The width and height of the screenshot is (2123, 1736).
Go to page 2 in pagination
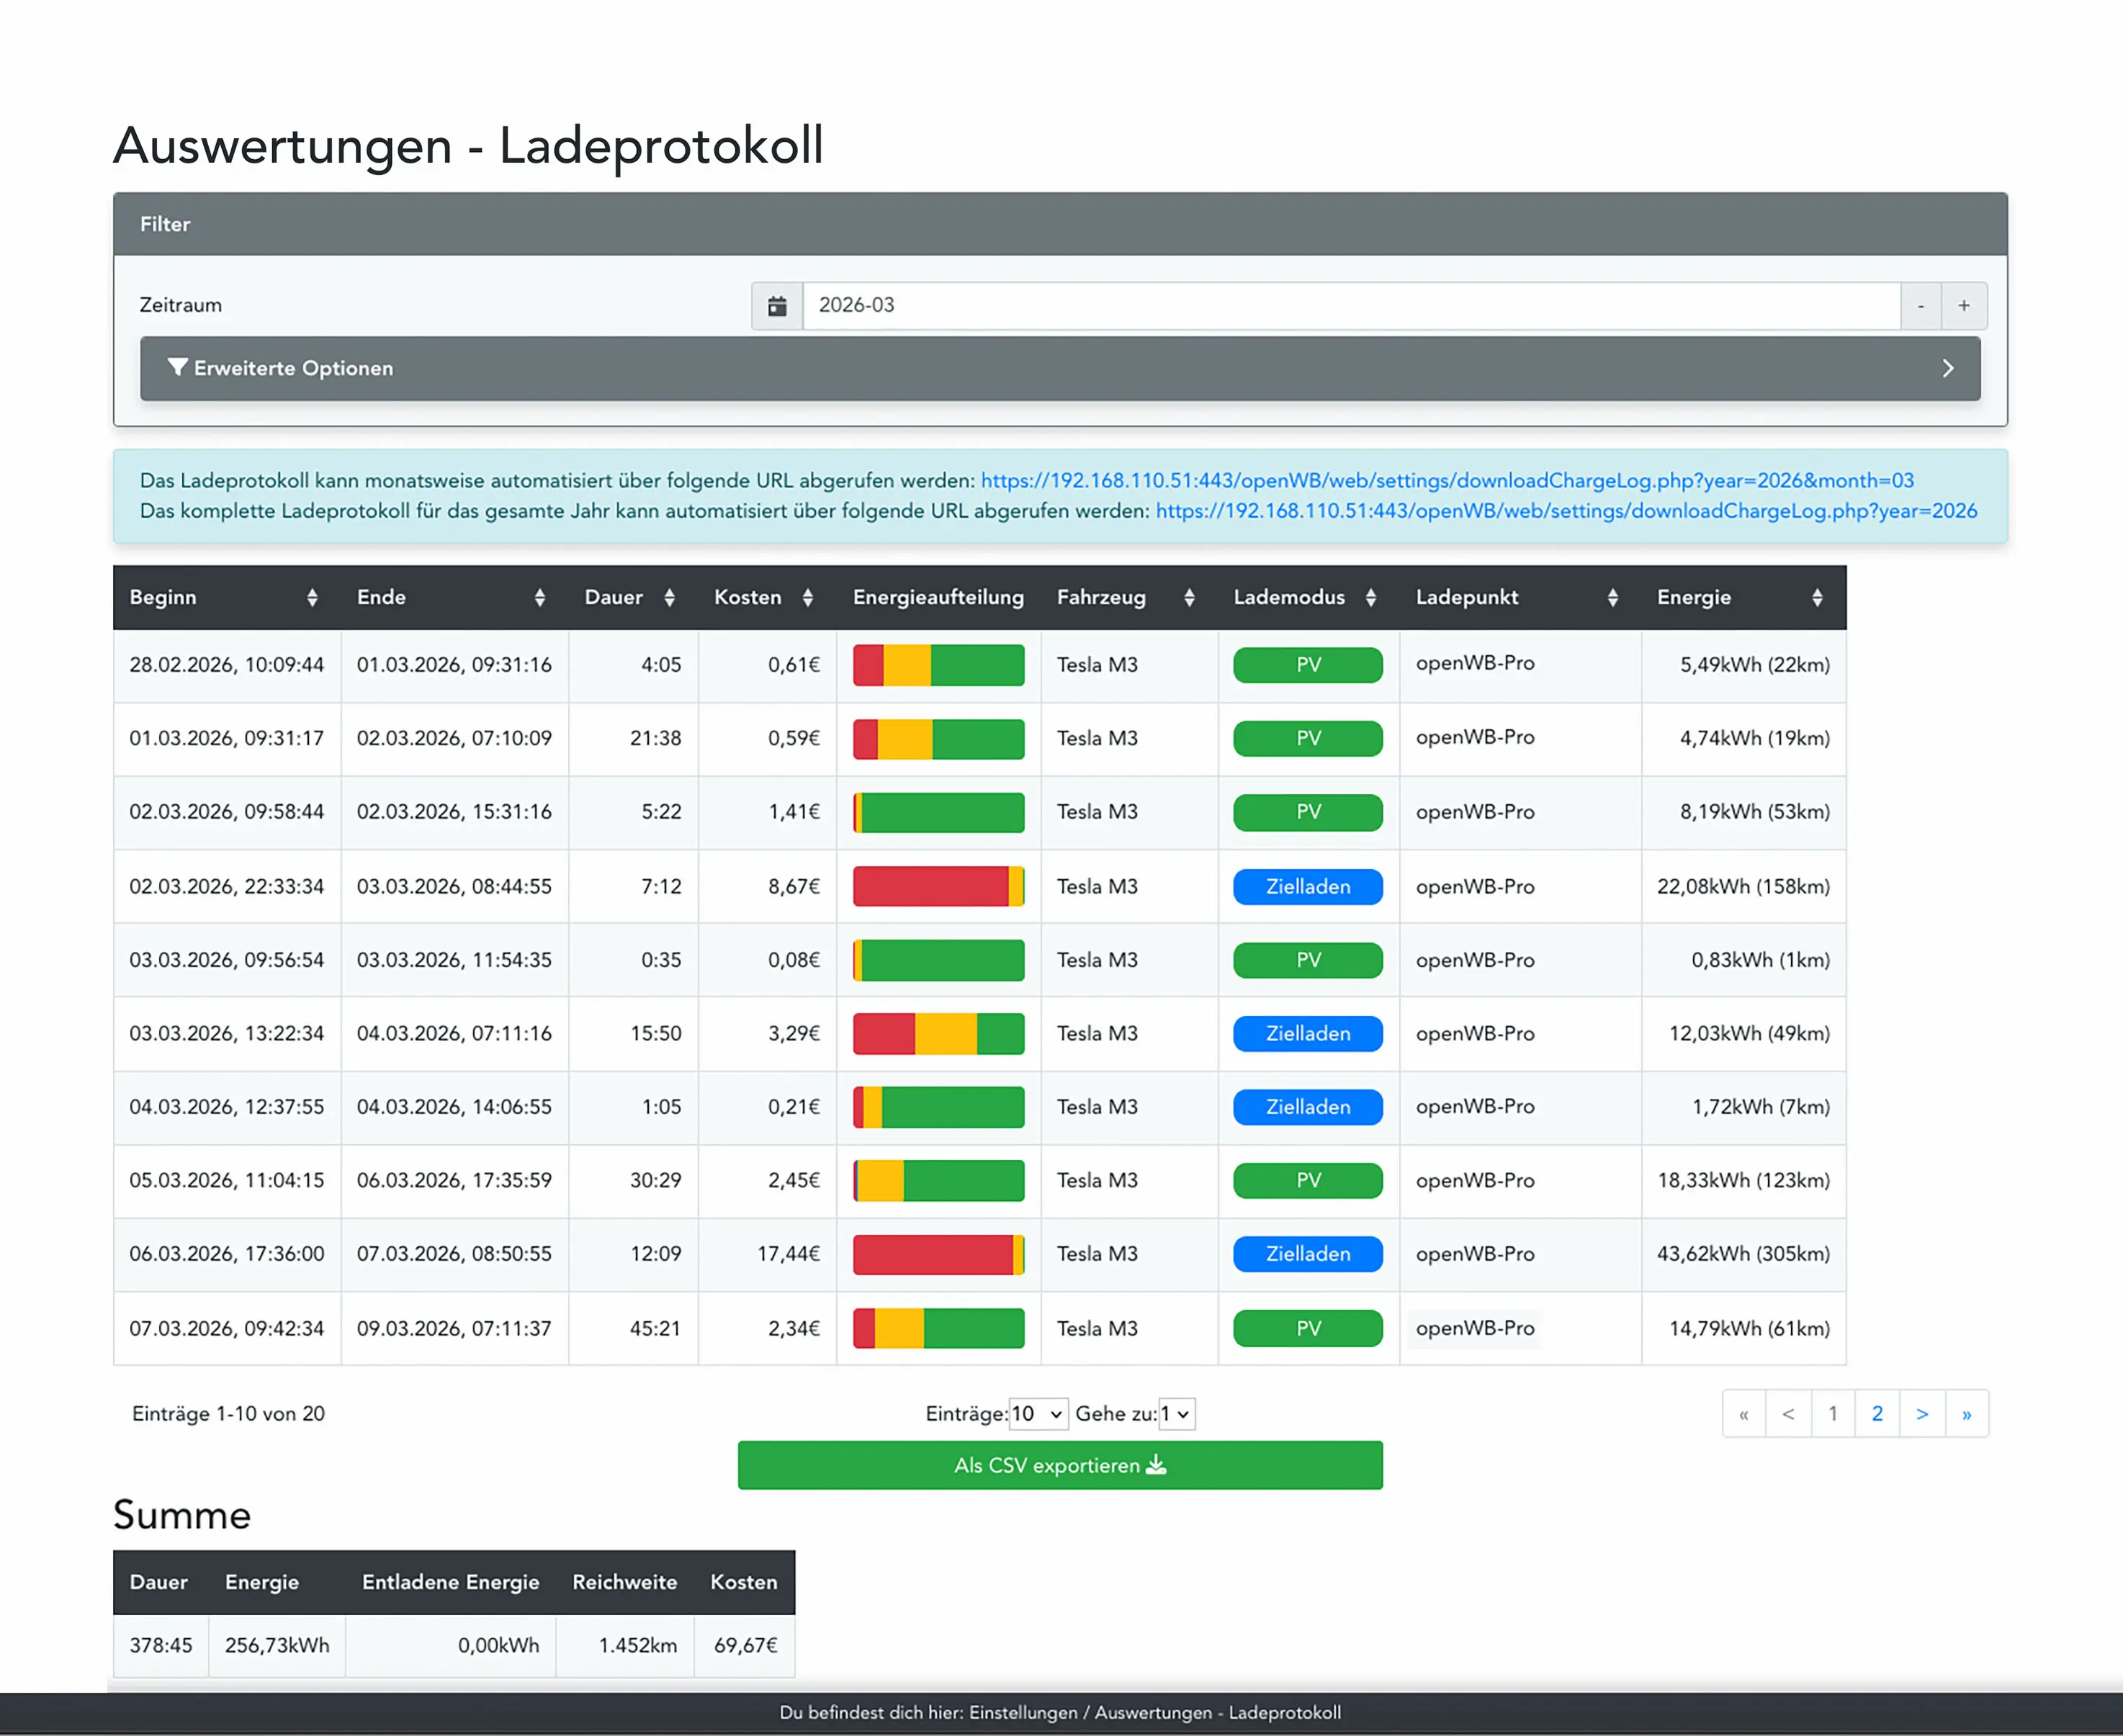[1877, 1413]
